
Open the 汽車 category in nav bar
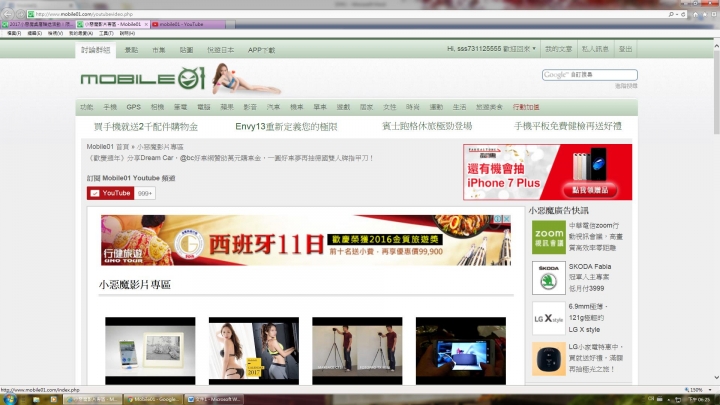[x=274, y=107]
